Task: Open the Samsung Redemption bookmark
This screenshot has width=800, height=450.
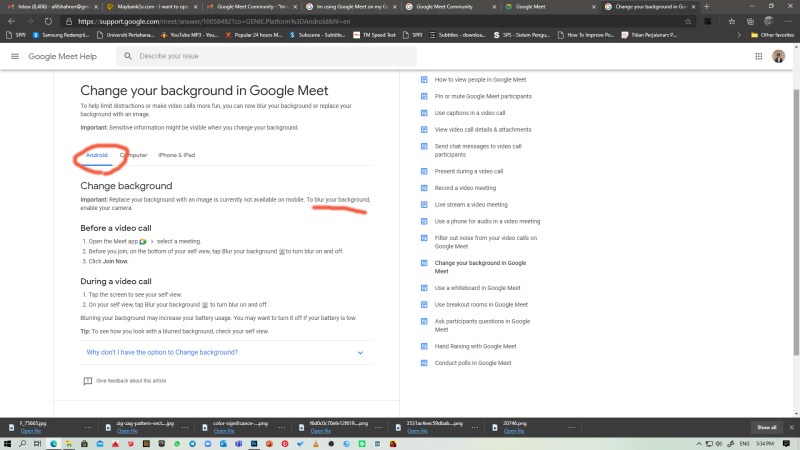Action: [x=61, y=35]
